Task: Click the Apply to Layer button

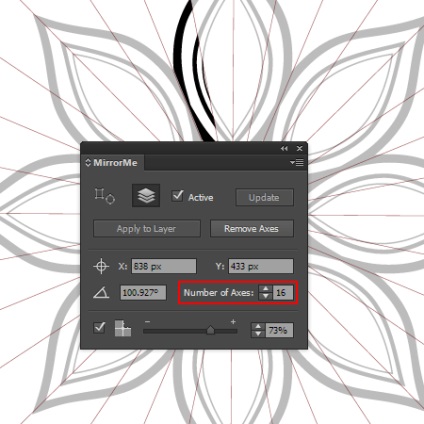Action: point(147,229)
